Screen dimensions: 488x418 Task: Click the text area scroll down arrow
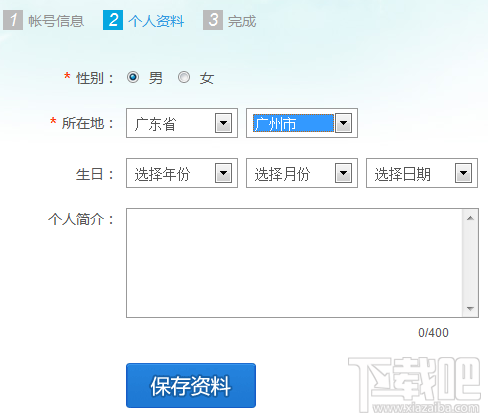tap(470, 309)
